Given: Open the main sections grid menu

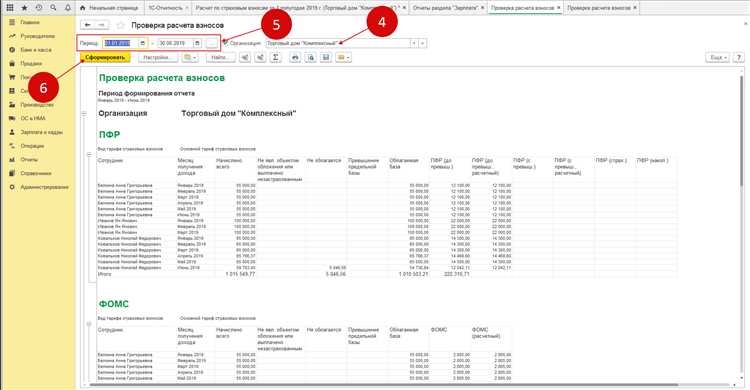Looking at the screenshot, I should [x=10, y=8].
